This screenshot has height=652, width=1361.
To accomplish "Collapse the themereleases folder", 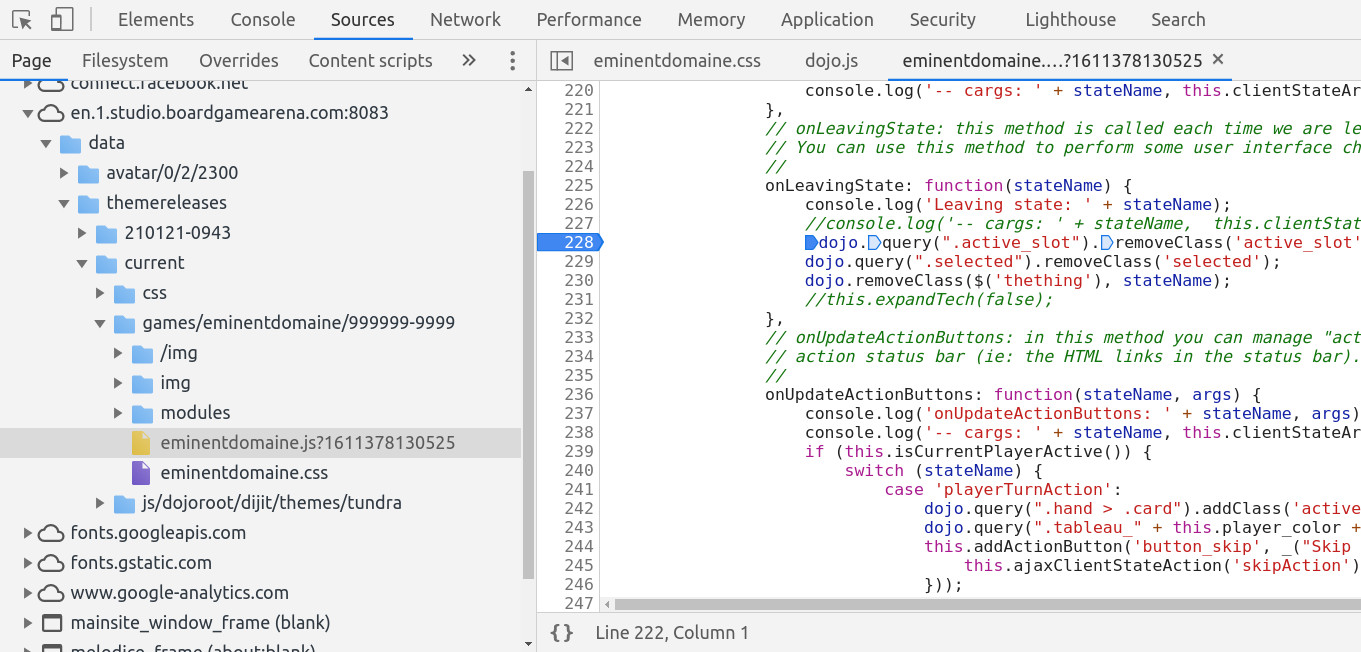I will coord(65,203).
